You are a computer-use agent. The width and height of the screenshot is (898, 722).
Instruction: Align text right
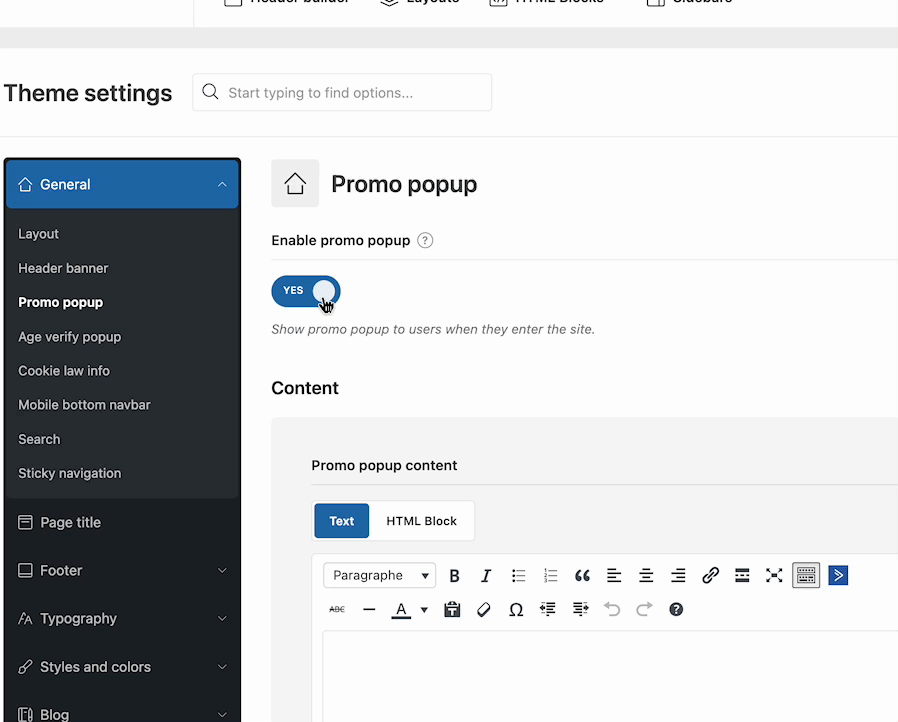[x=678, y=575]
